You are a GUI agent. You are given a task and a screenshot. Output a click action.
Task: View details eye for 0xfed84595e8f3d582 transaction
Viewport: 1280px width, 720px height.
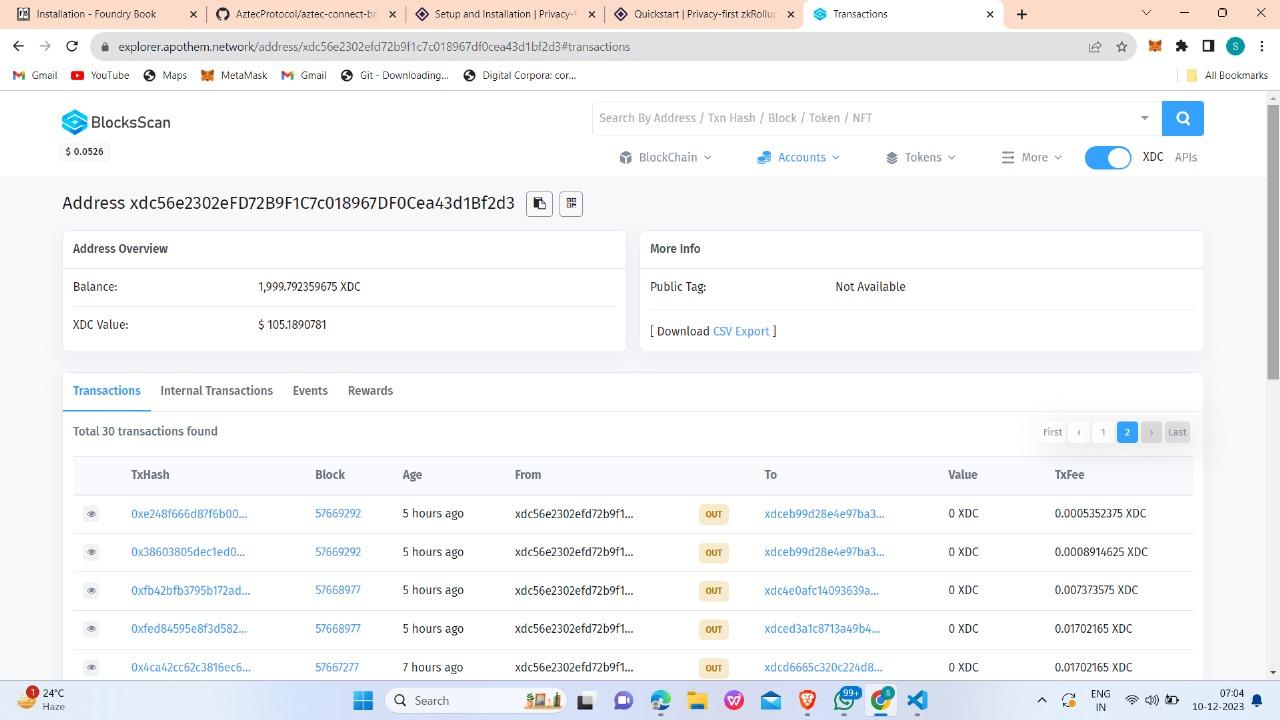coord(91,628)
